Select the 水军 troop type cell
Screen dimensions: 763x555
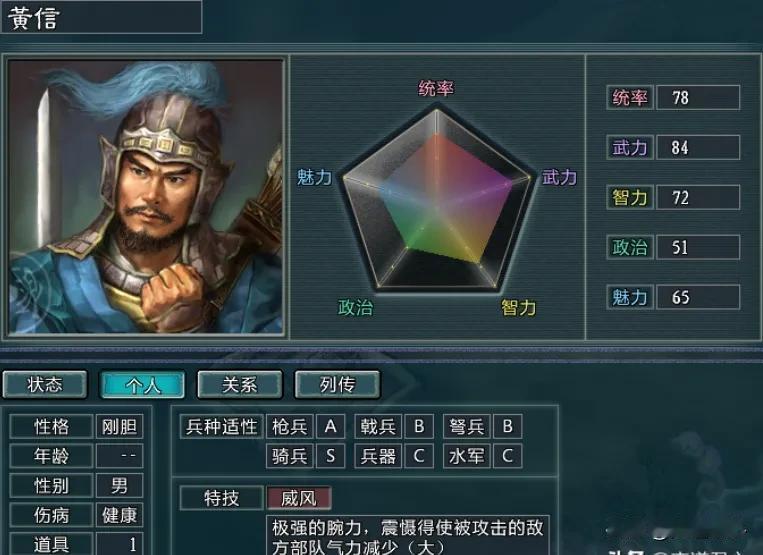tap(467, 456)
